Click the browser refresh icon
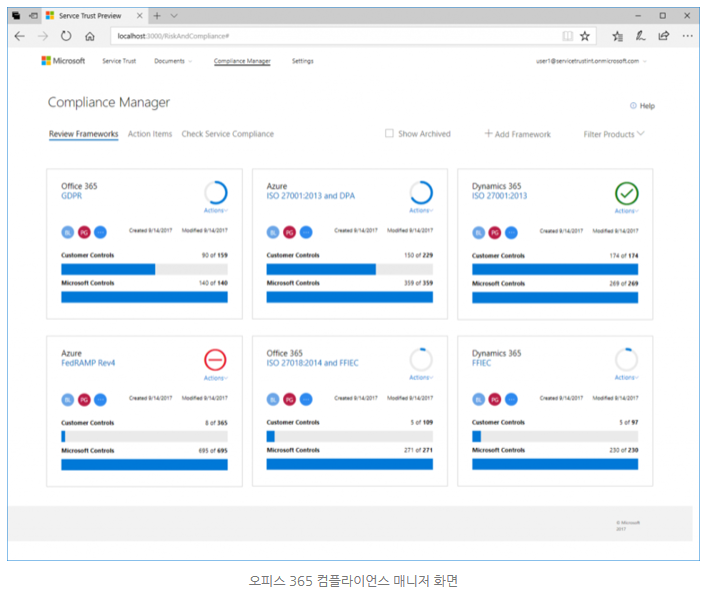 click(x=66, y=36)
